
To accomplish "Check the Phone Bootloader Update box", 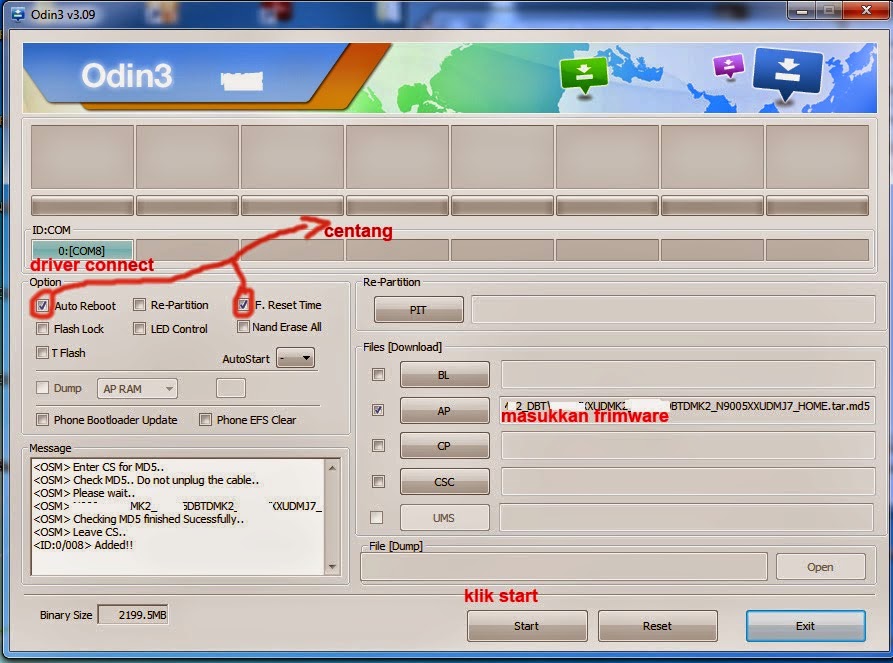I will tap(42, 419).
